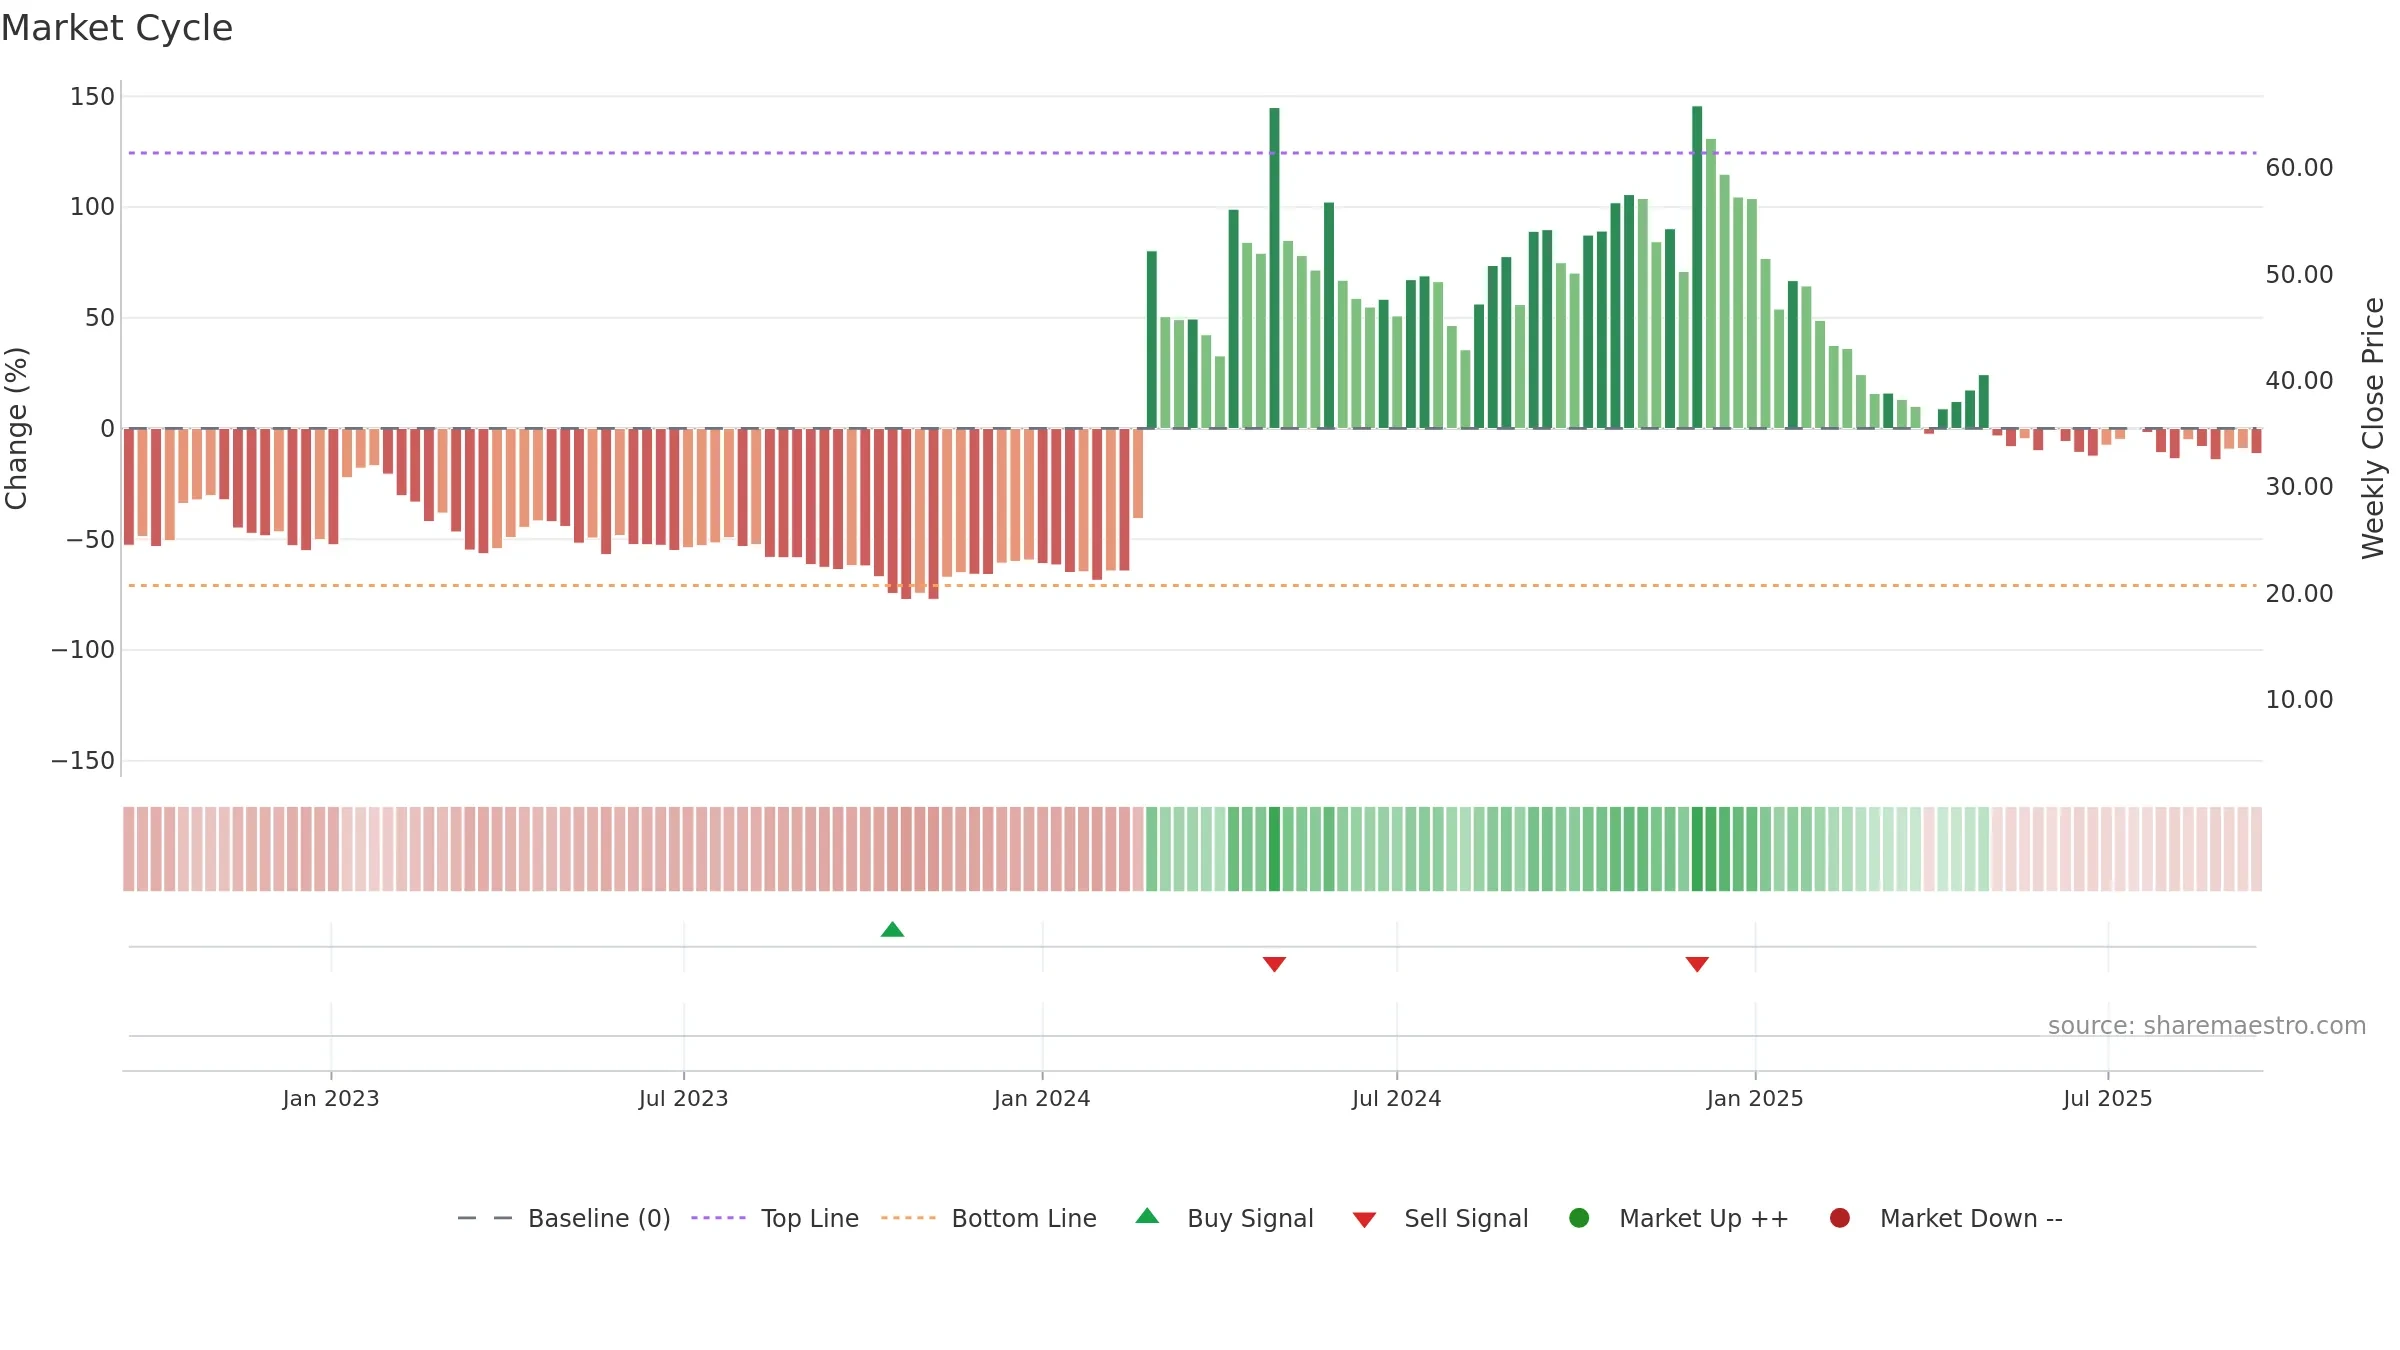Click the Sell Signal marker near Dec 2024
The height and width of the screenshot is (1350, 2400).
1697,964
